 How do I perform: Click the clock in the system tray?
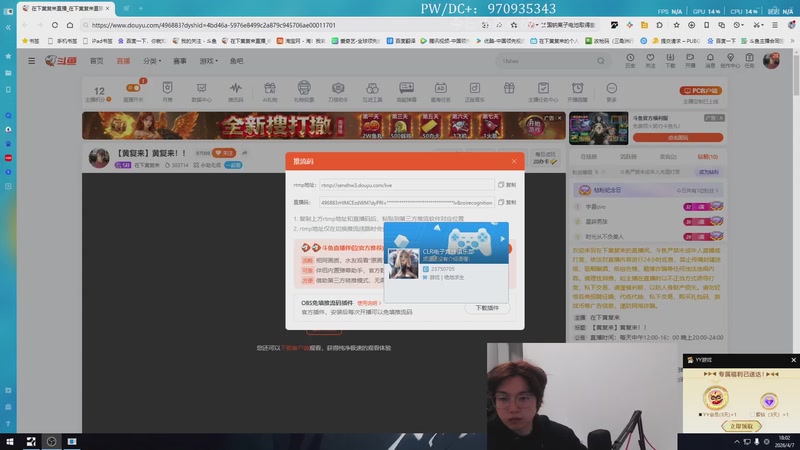point(786,441)
